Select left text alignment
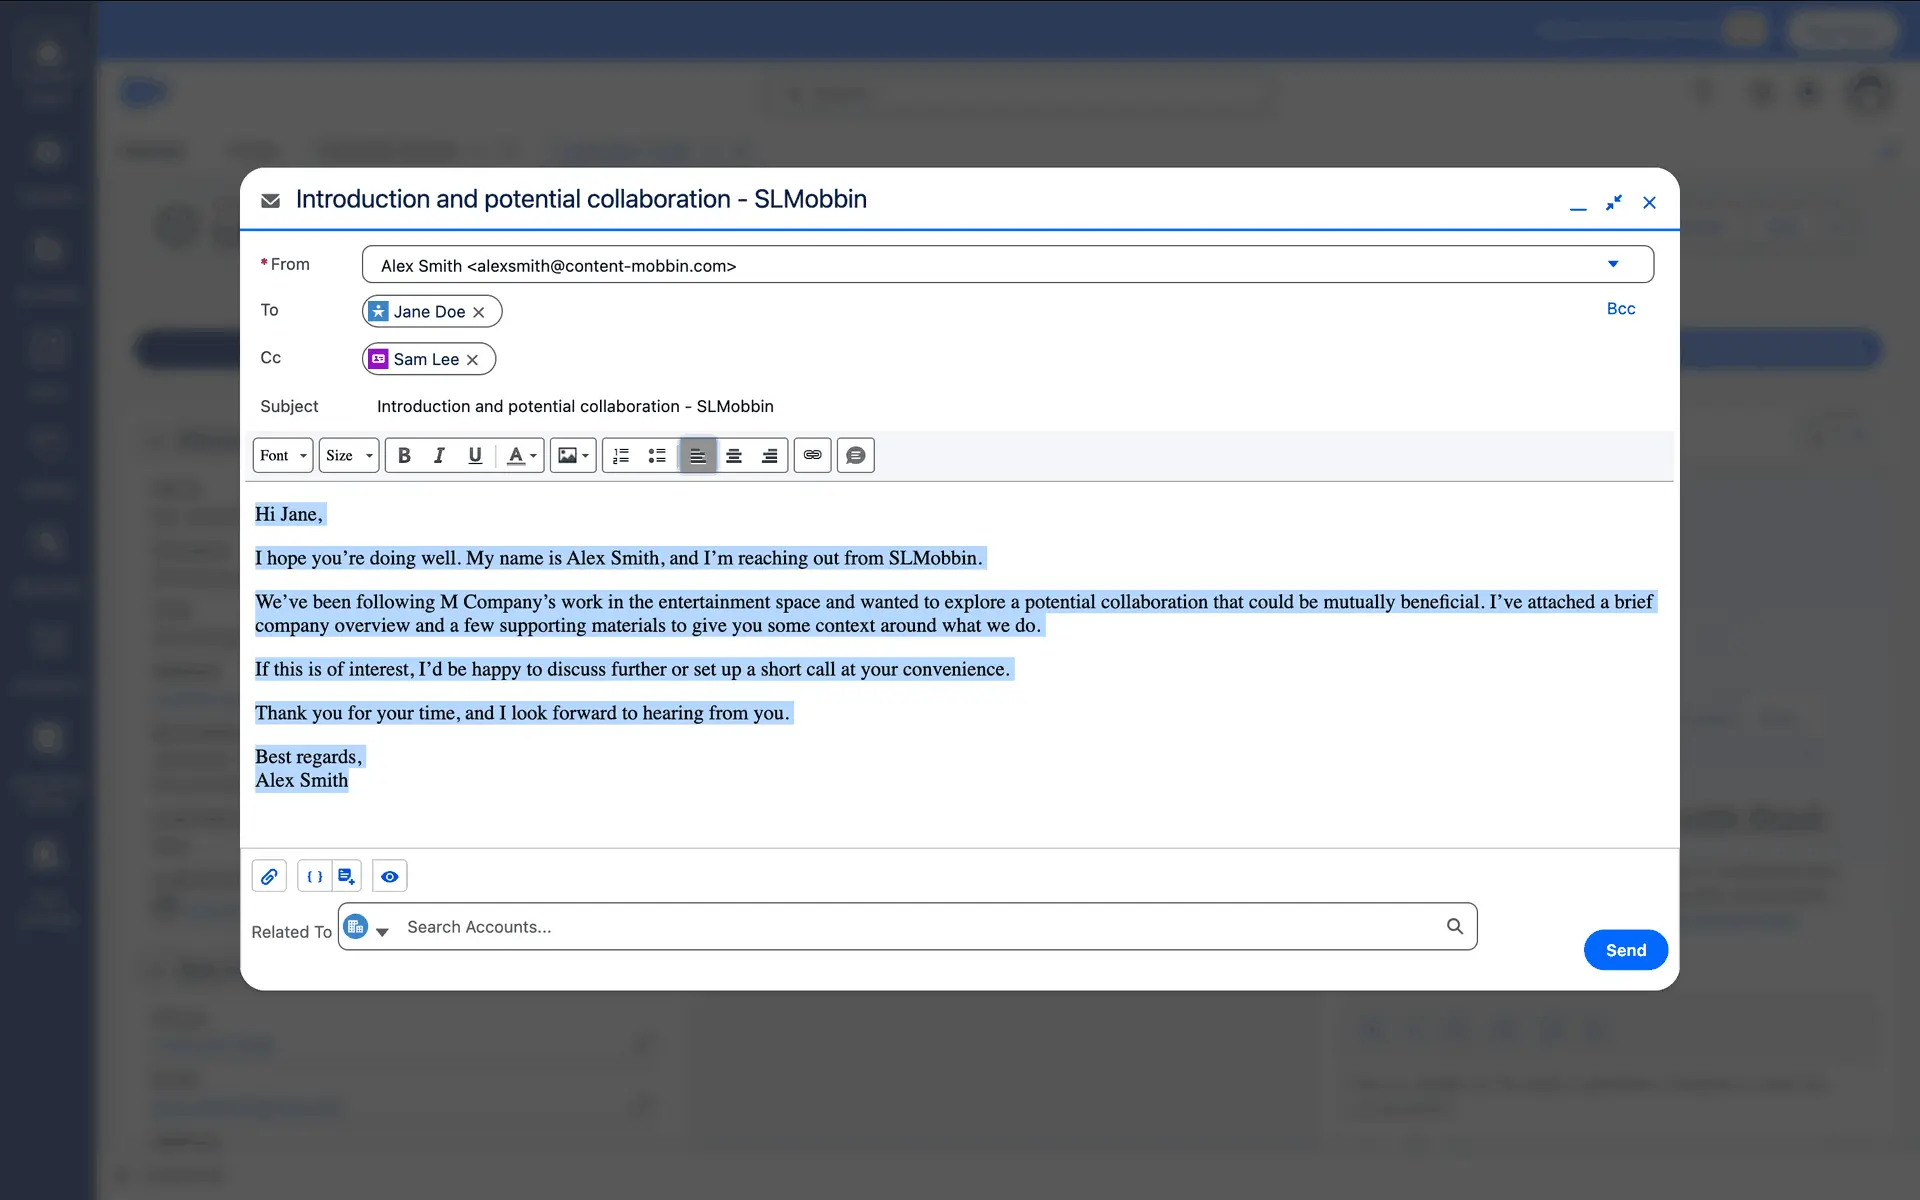The image size is (1920, 1200). point(697,456)
